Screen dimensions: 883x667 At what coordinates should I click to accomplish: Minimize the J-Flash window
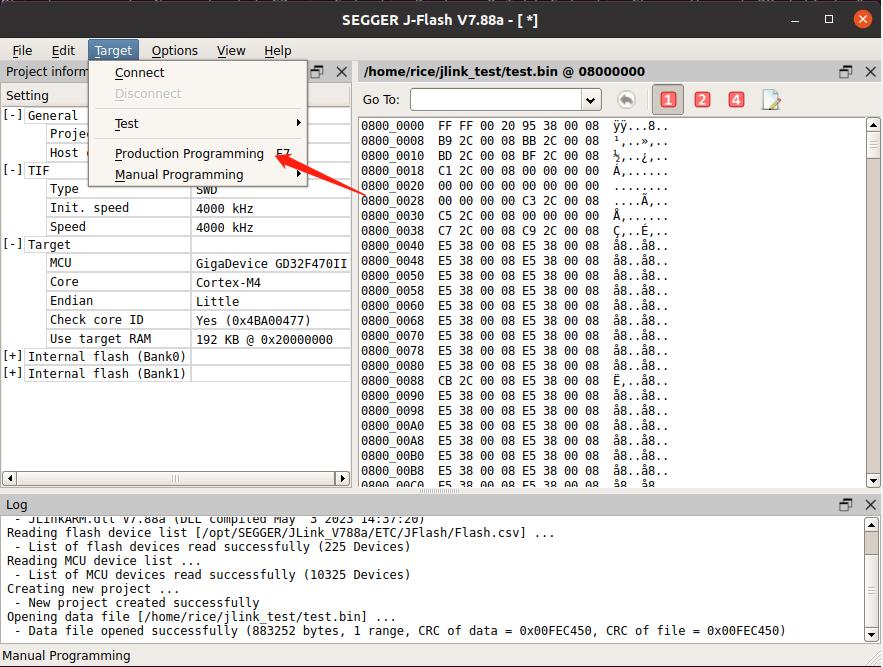tap(795, 20)
